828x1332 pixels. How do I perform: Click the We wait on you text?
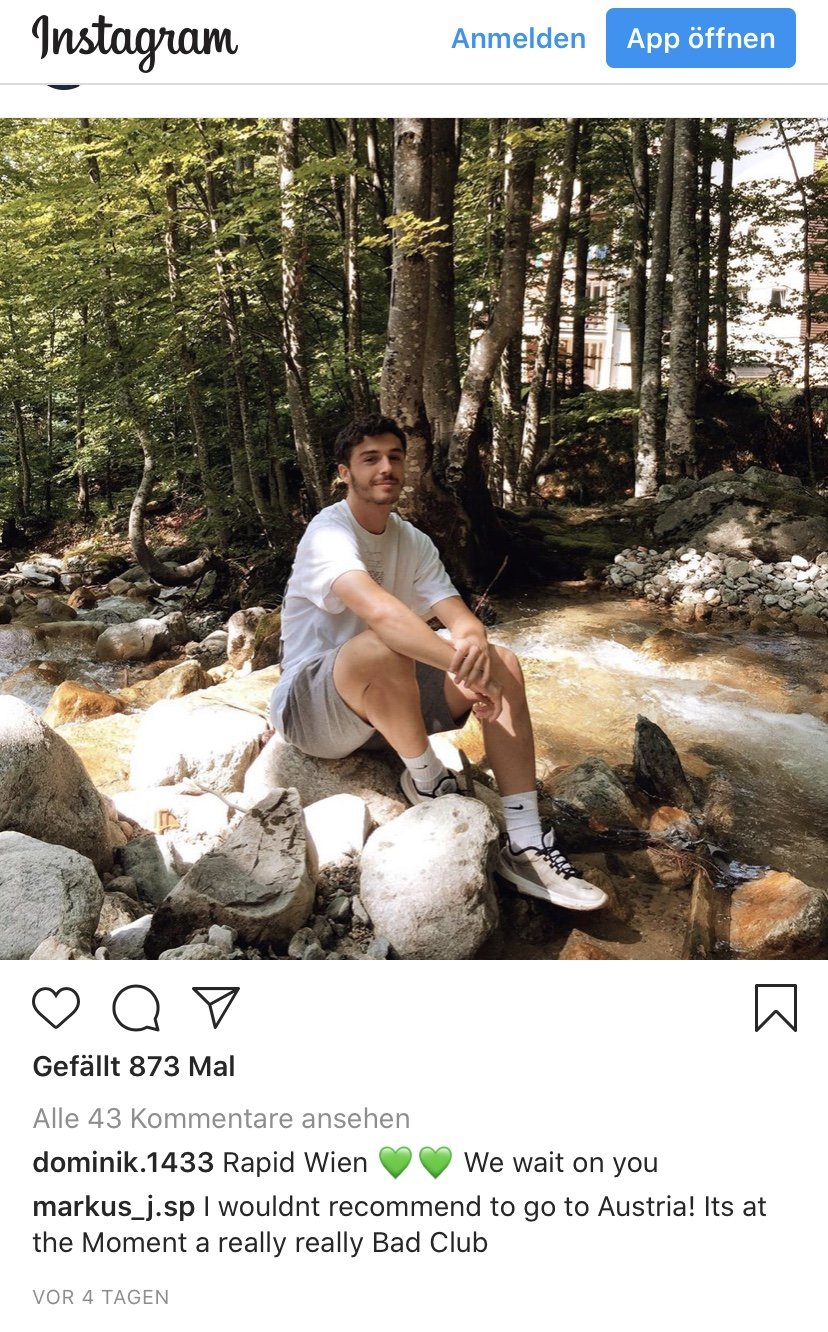tap(560, 1163)
